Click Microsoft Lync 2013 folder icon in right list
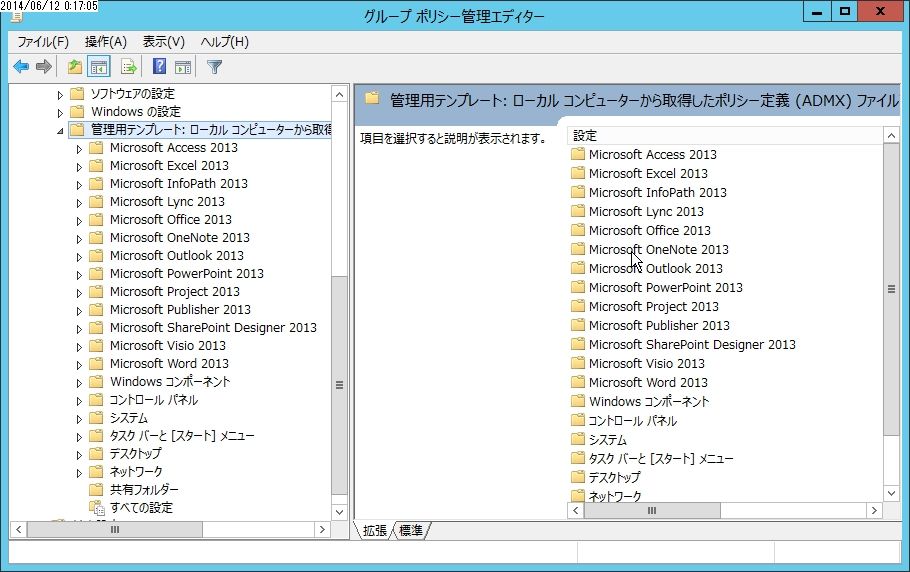This screenshot has height=572, width=910. click(x=577, y=211)
